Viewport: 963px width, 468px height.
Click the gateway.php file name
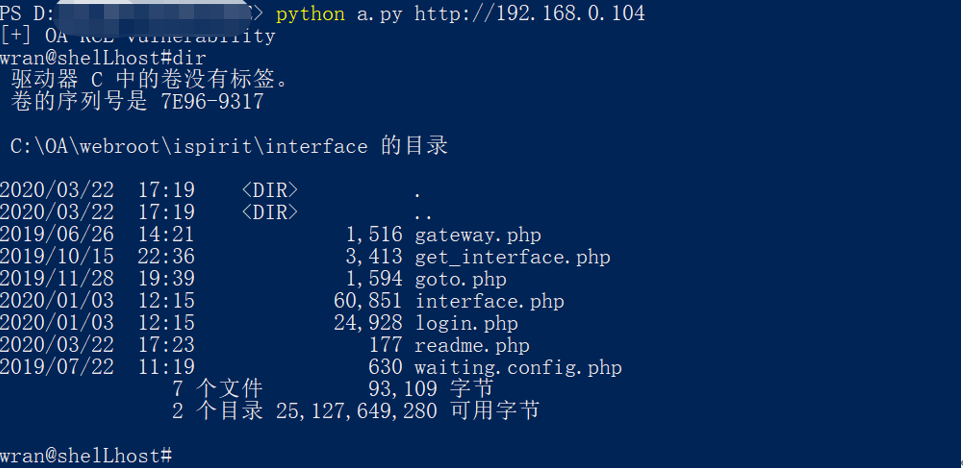coord(477,235)
